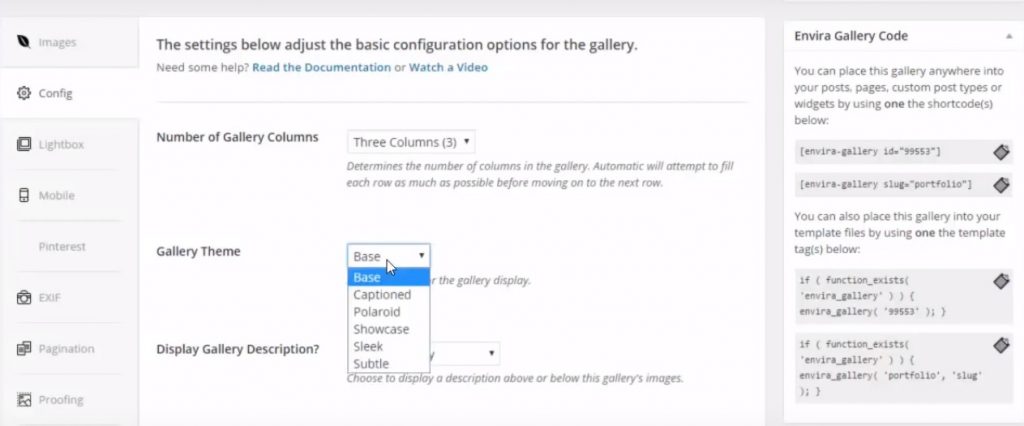This screenshot has width=1024, height=426.
Task: Copy the envira_gallery '99553' template tag
Action: [x=1001, y=281]
